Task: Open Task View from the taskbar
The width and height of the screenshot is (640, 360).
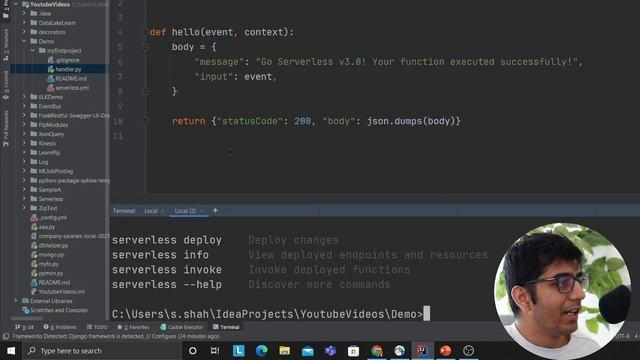Action: click(215, 351)
